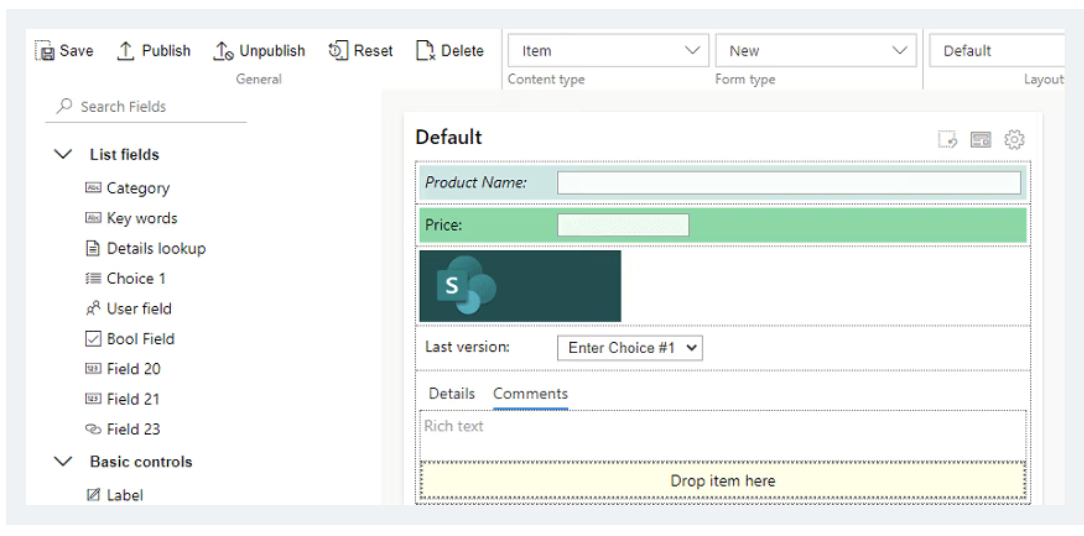Image resolution: width=1084 pixels, height=536 pixels.
Task: Click the Category field name
Action: (x=138, y=188)
